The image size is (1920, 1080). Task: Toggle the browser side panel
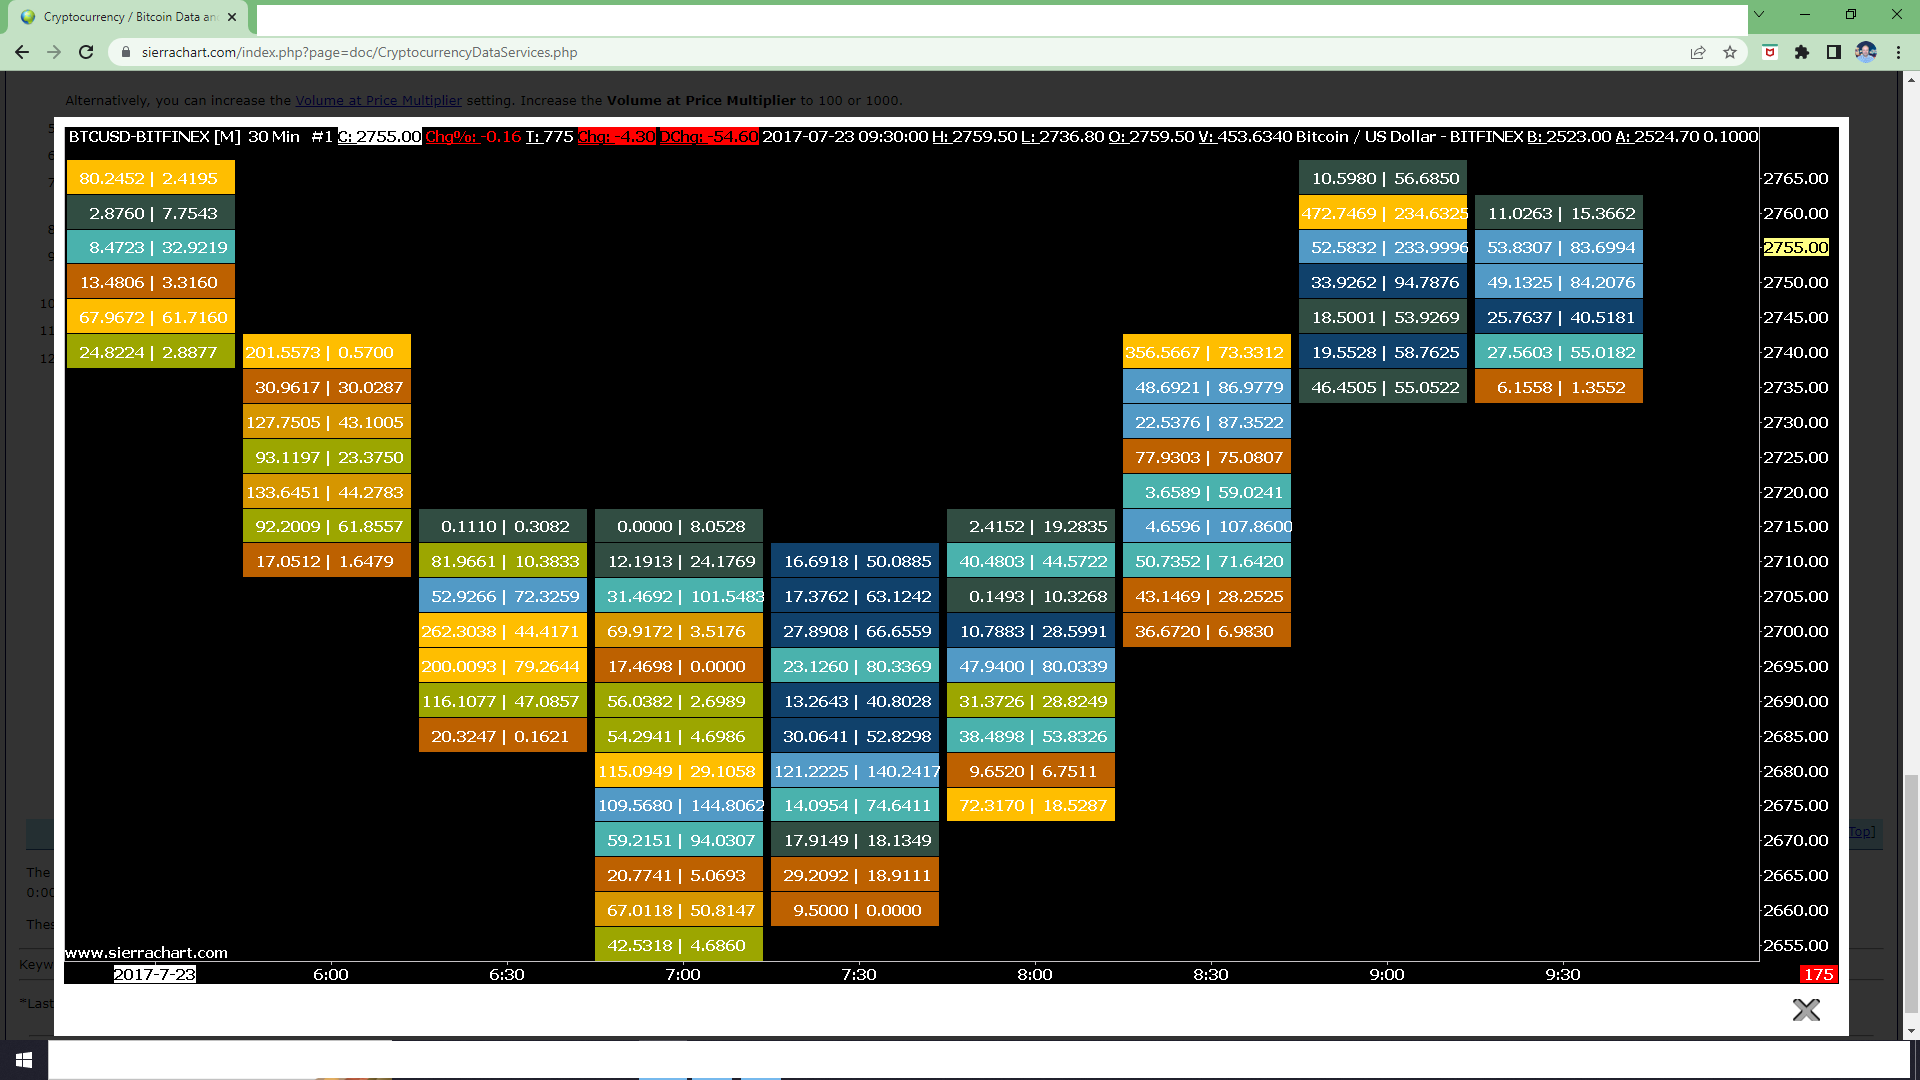(1834, 52)
